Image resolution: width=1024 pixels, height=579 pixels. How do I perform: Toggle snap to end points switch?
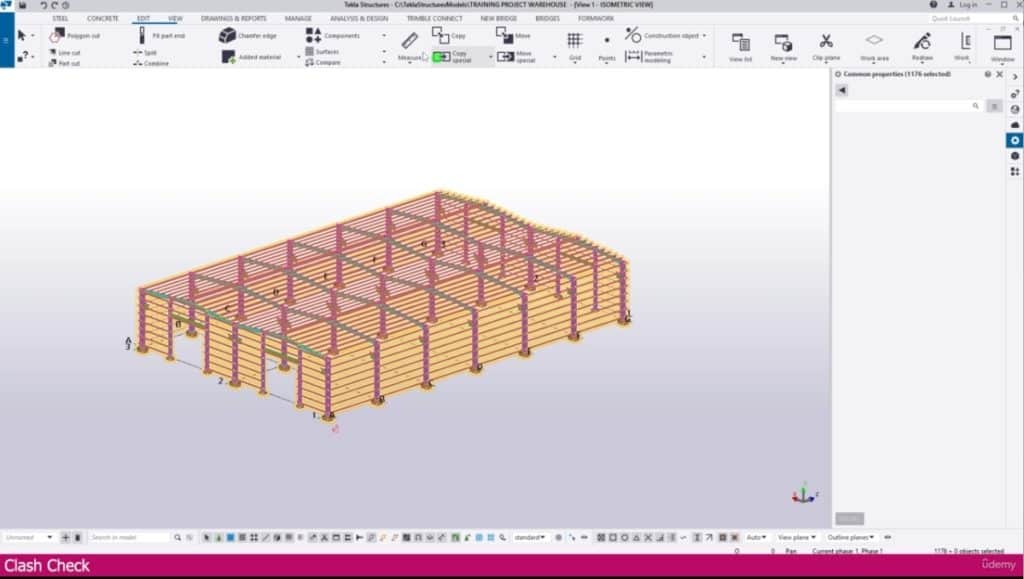tap(613, 537)
